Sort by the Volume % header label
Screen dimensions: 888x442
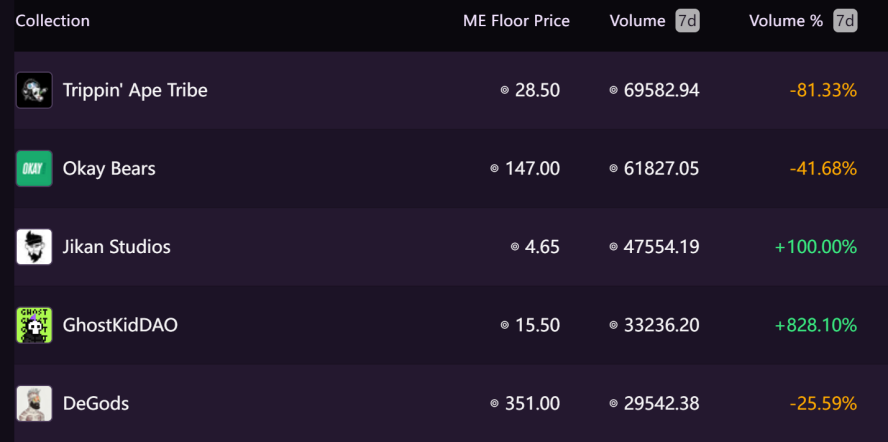tap(785, 21)
